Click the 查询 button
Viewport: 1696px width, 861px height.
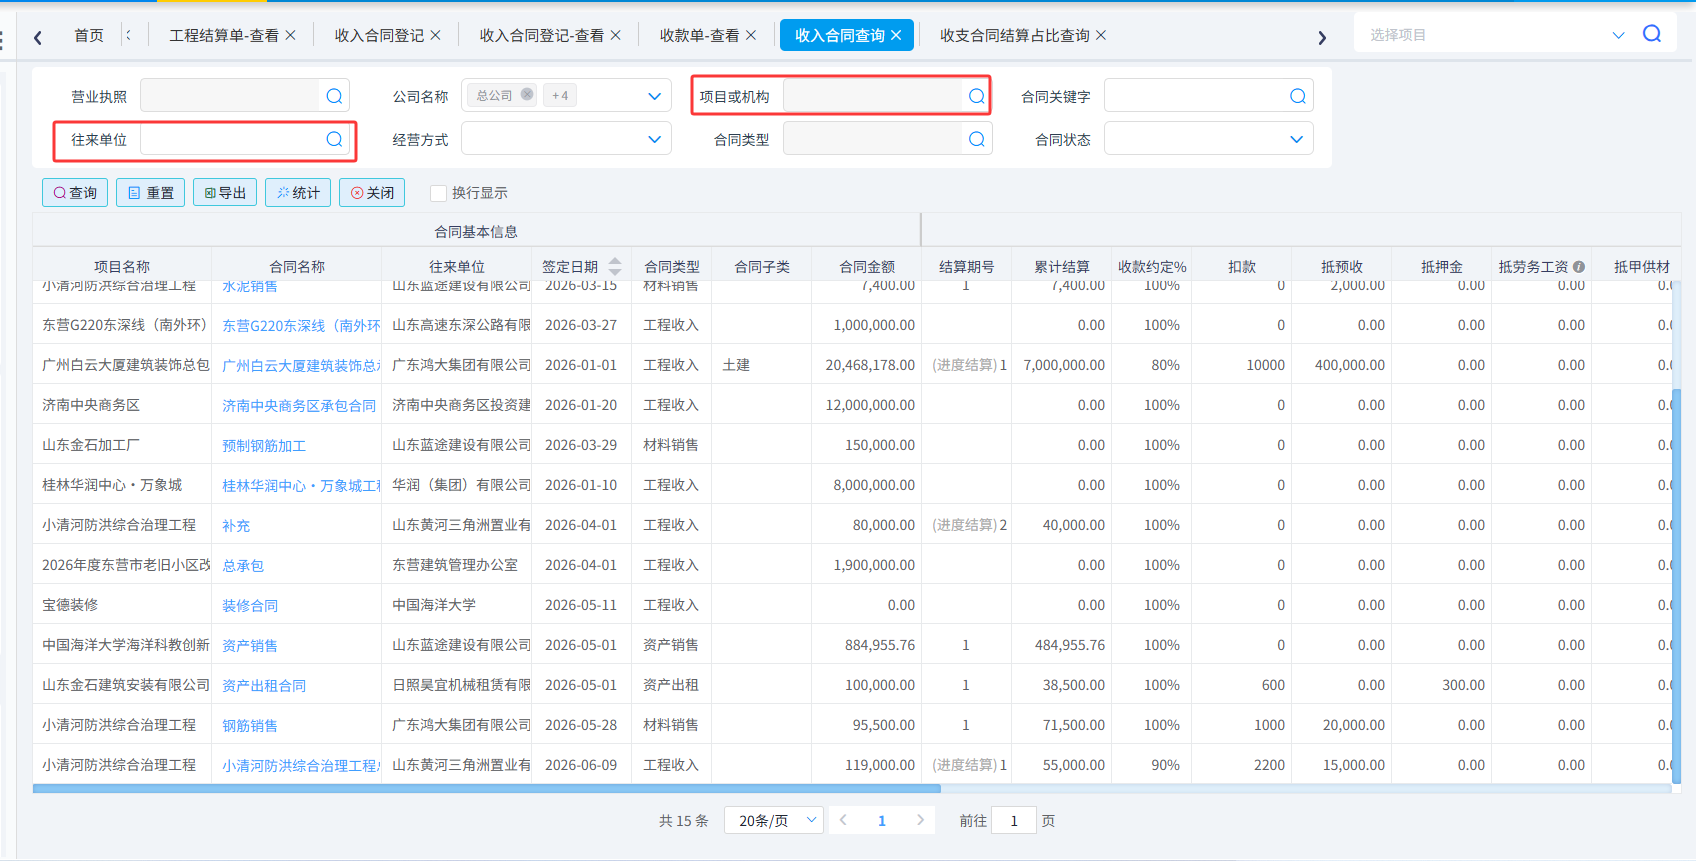[x=75, y=193]
